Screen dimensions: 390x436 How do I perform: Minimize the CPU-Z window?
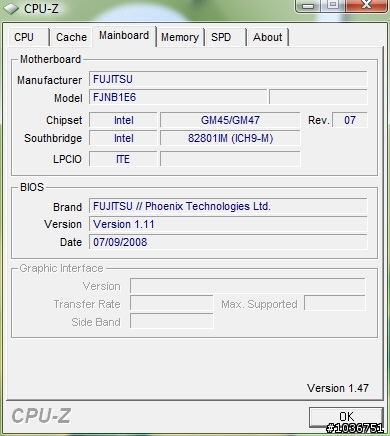click(x=308, y=5)
